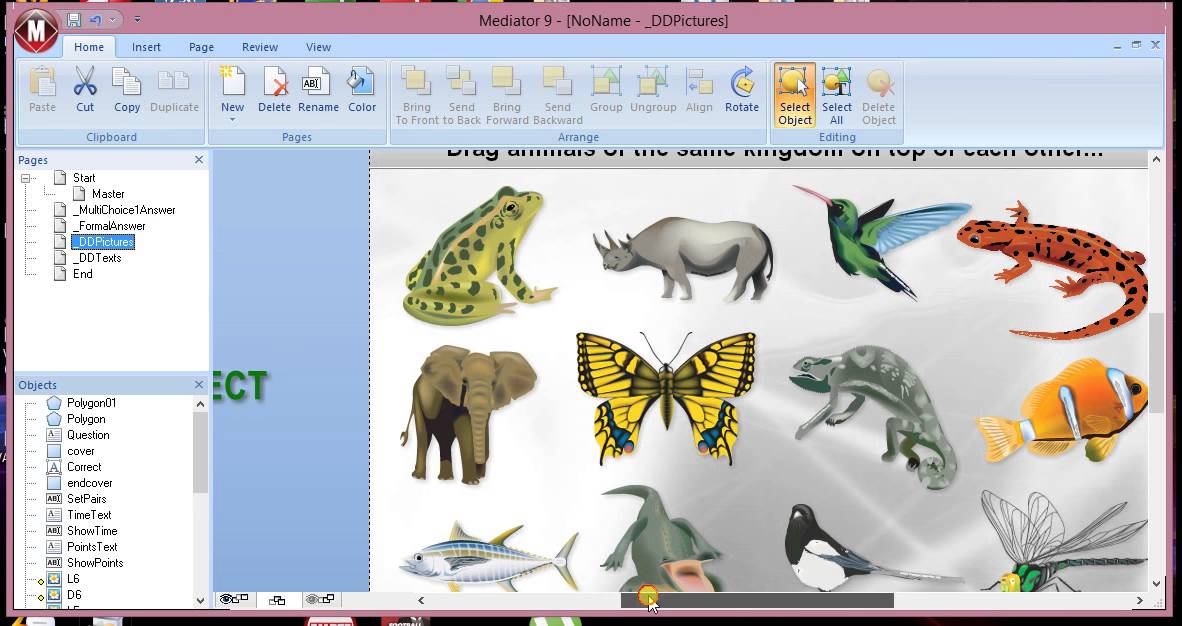Undo the last action in quick access toolbar
The width and height of the screenshot is (1182, 626).
[x=96, y=20]
